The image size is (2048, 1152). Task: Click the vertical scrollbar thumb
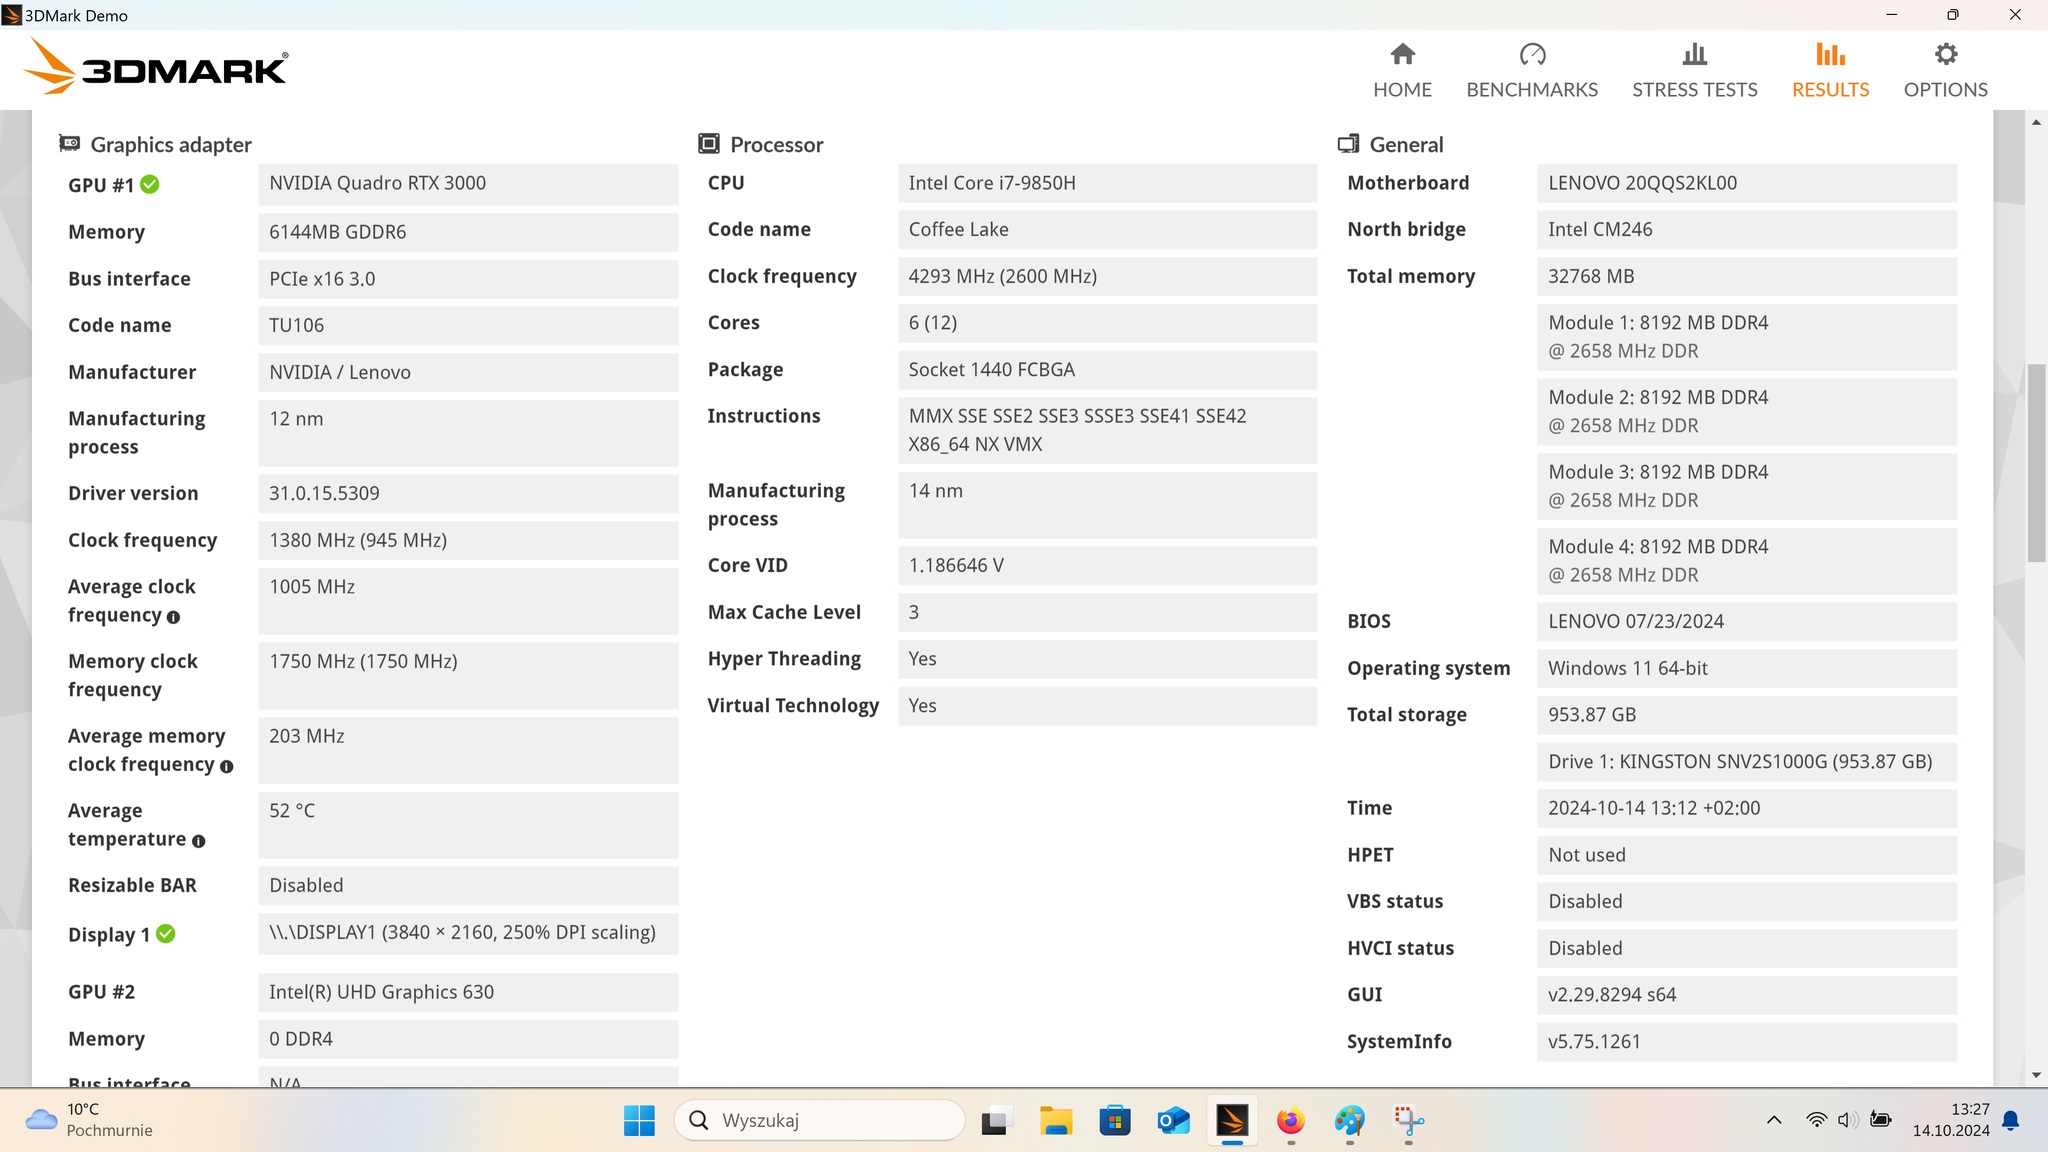click(x=2036, y=463)
